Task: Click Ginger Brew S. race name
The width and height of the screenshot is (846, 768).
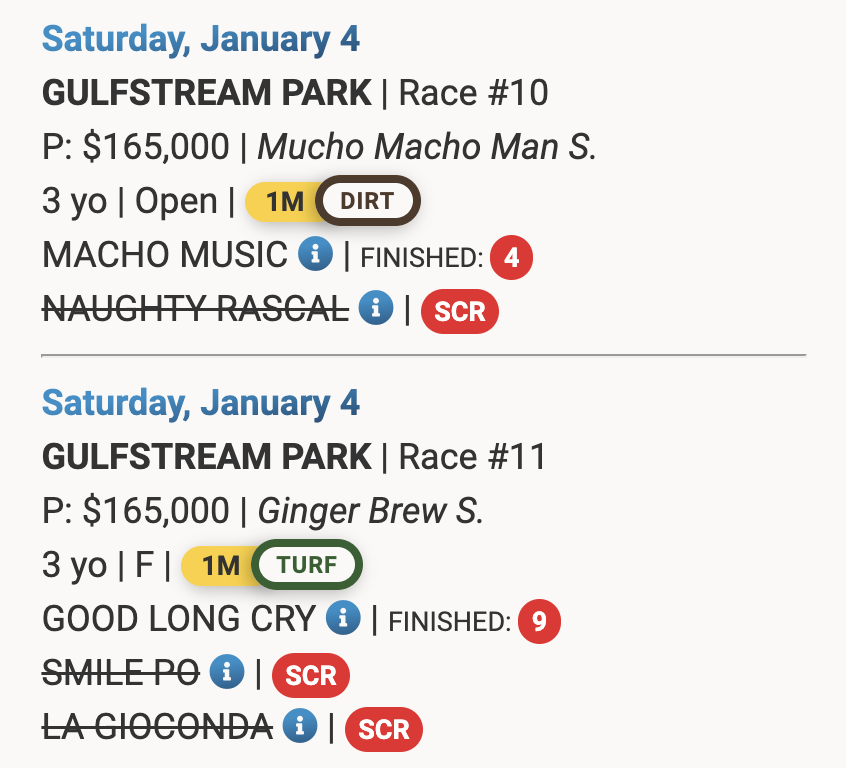Action: click(371, 511)
